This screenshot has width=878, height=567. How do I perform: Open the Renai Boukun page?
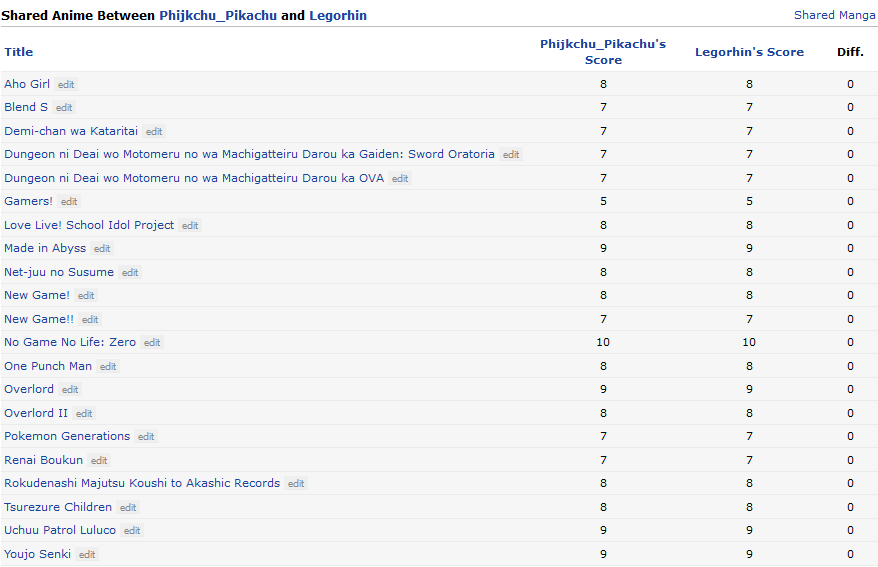pos(44,460)
